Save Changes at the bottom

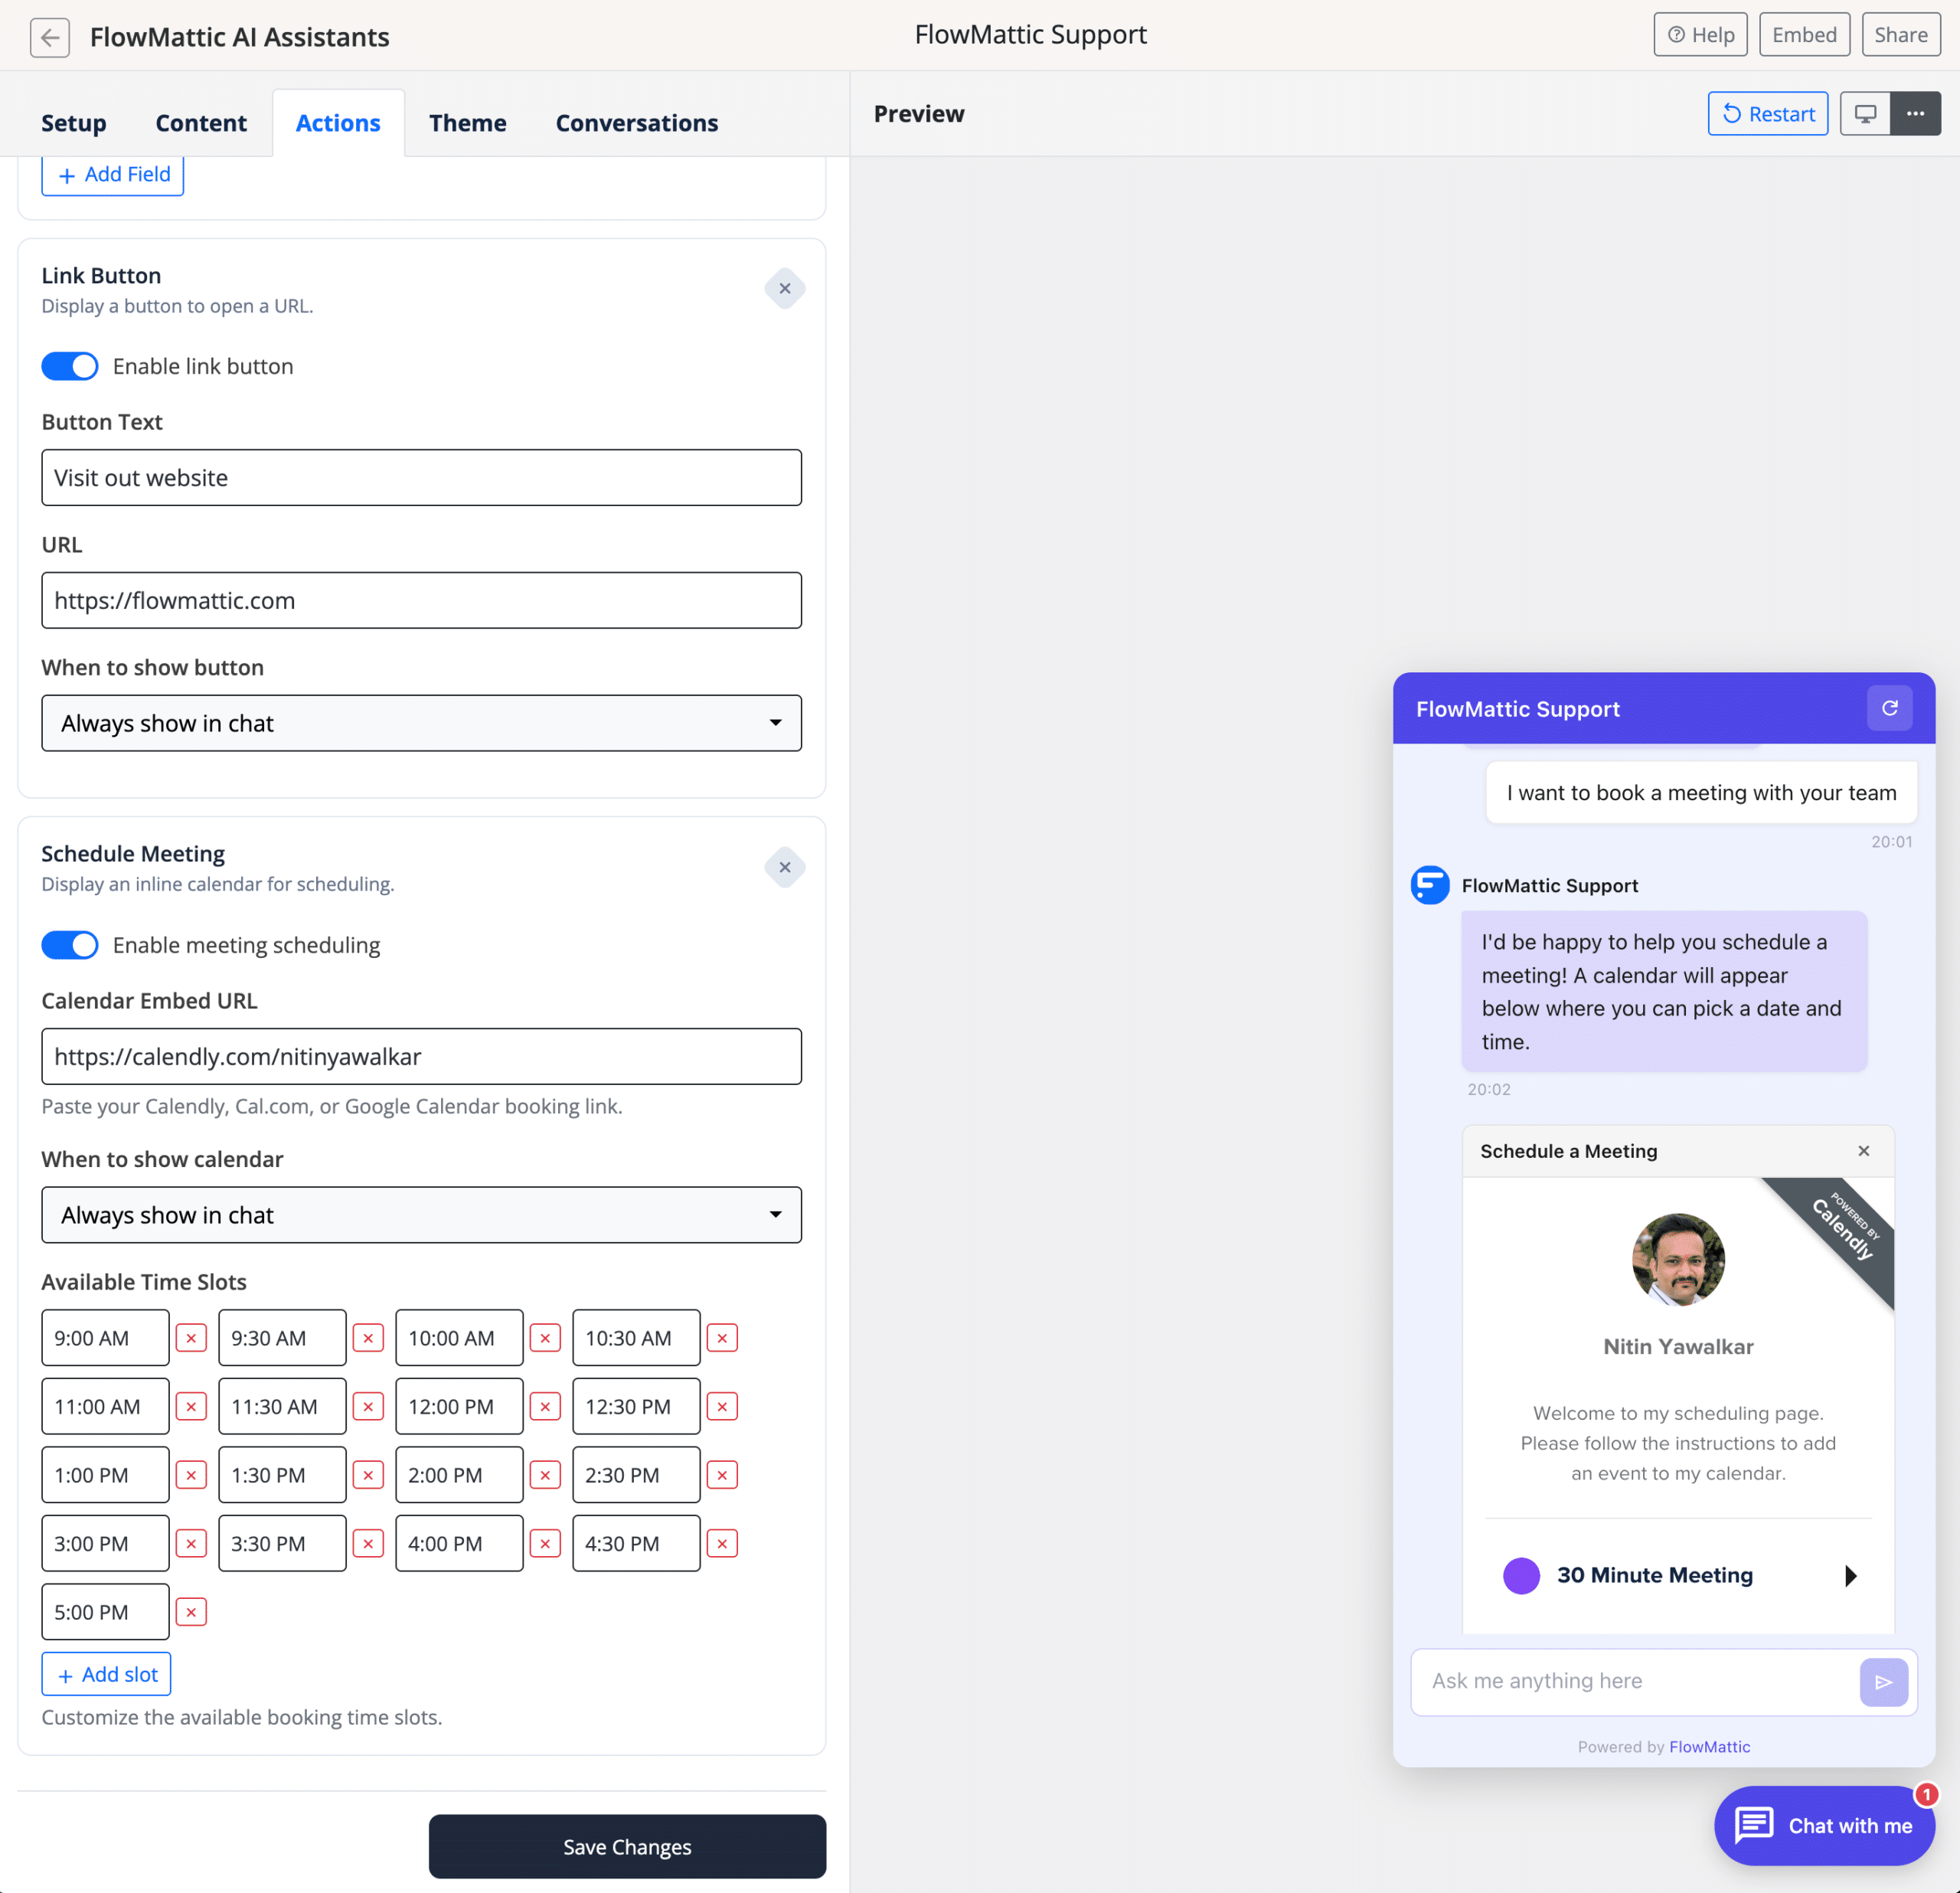(627, 1846)
